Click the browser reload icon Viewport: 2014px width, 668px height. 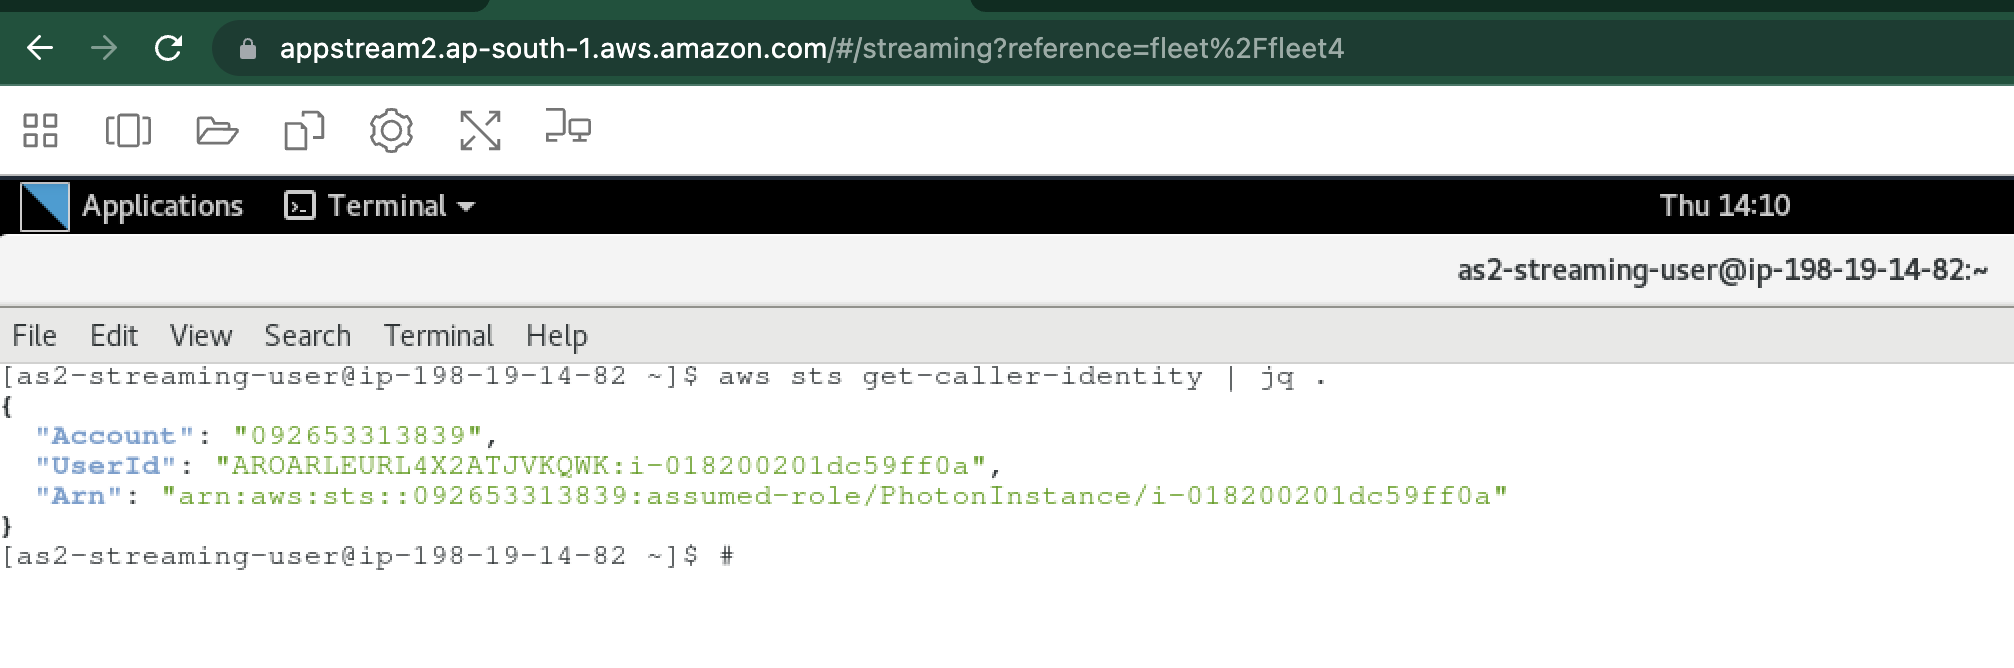168,48
